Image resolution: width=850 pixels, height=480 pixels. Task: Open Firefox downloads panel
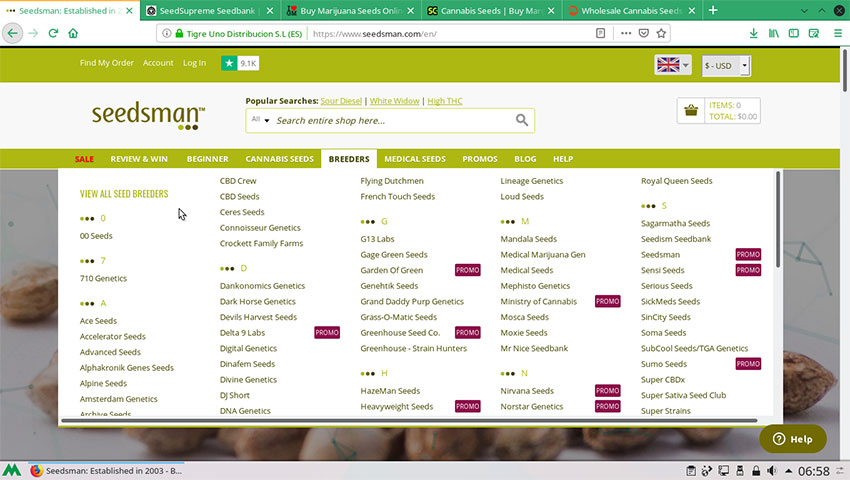pyautogui.click(x=752, y=32)
